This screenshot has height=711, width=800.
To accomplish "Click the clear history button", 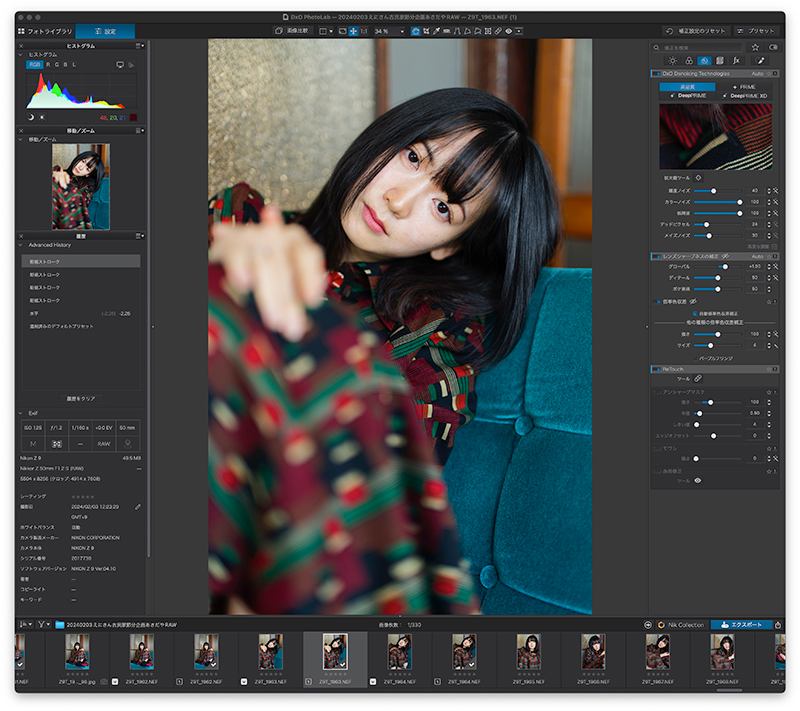I will 81,399.
